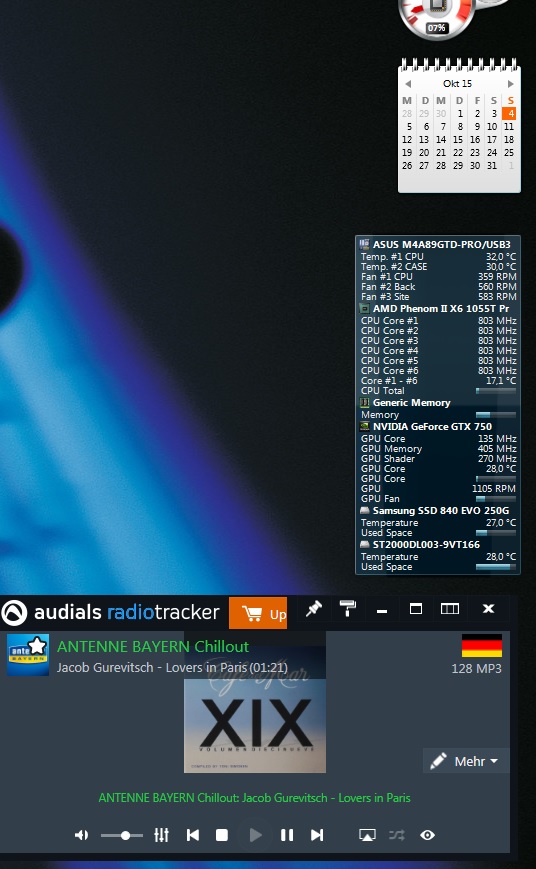Click the 'Core #1 - #6' temperature row
The width and height of the screenshot is (536, 869).
click(x=438, y=380)
